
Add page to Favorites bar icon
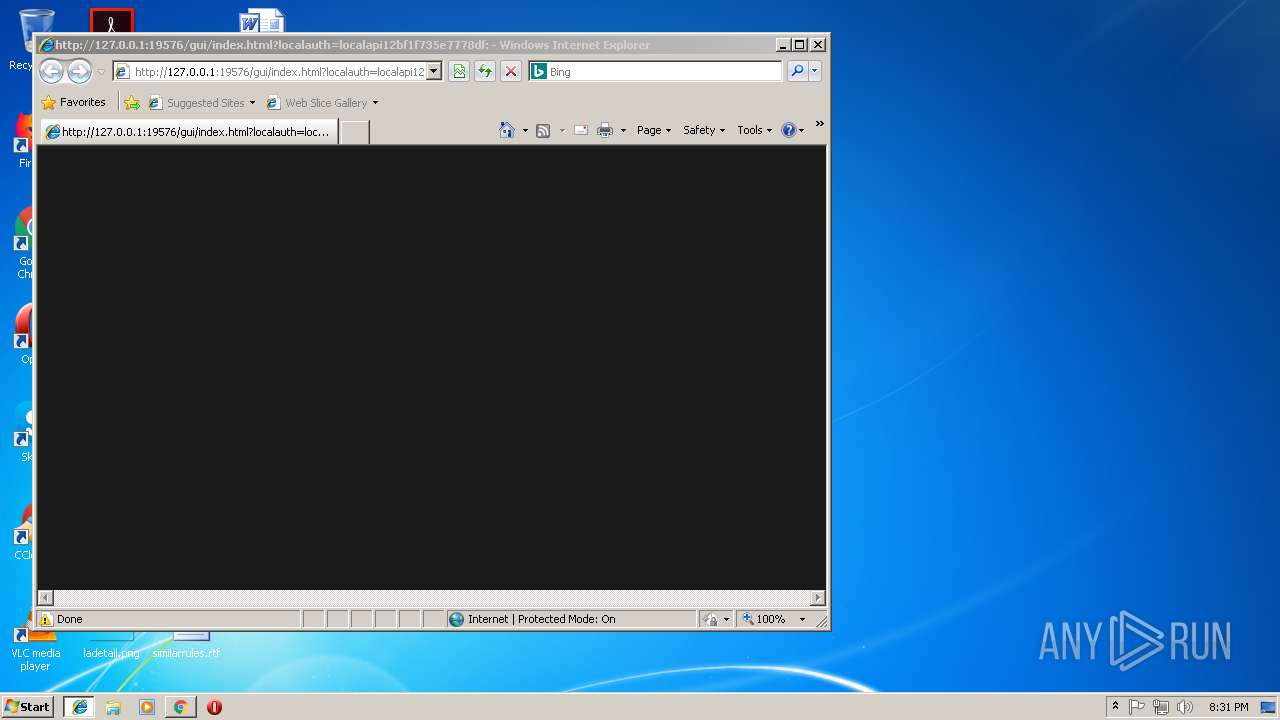click(x=132, y=102)
